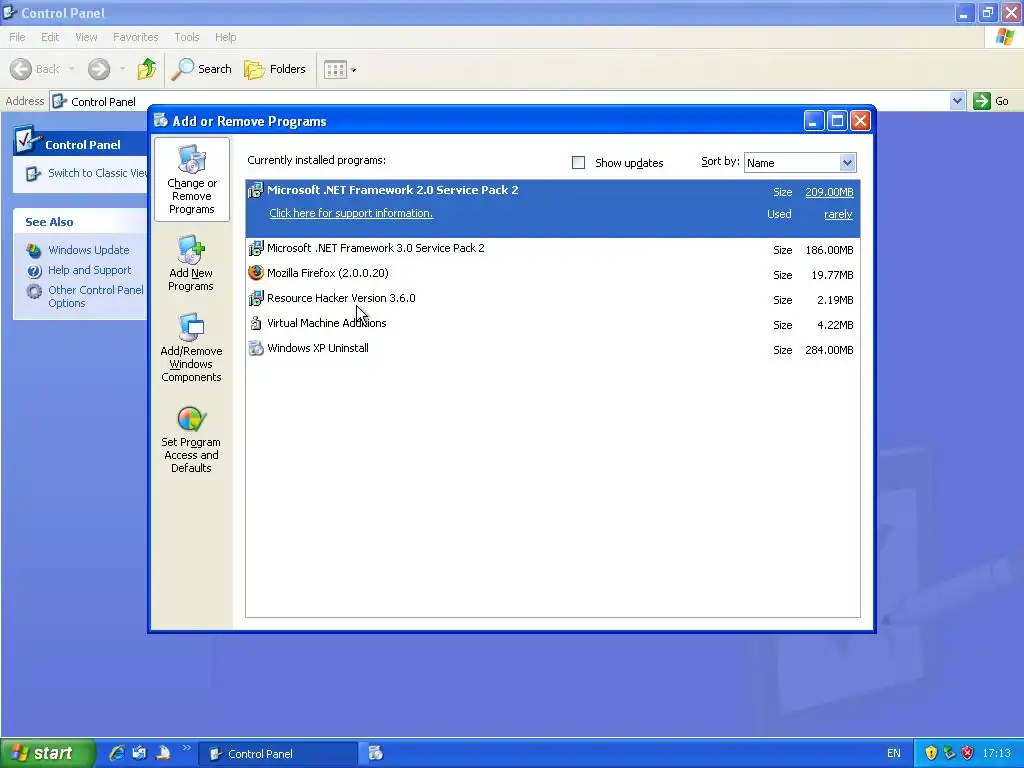Click the 'rarely' used value

coord(838,214)
